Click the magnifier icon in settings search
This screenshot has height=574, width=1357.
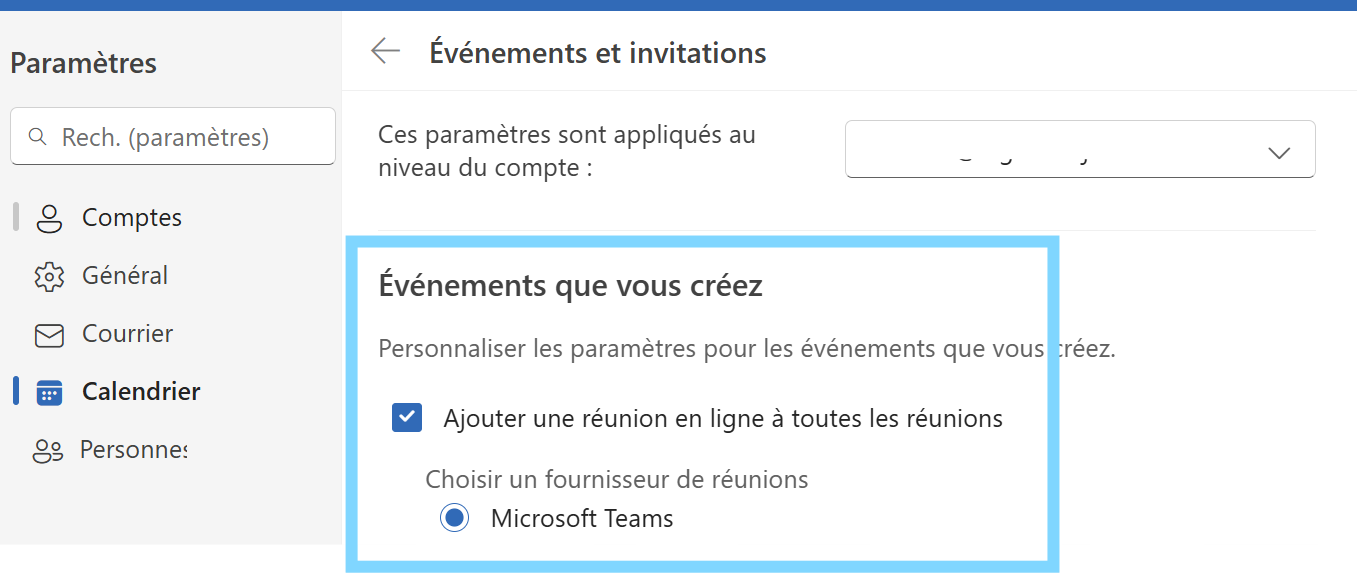(x=38, y=137)
